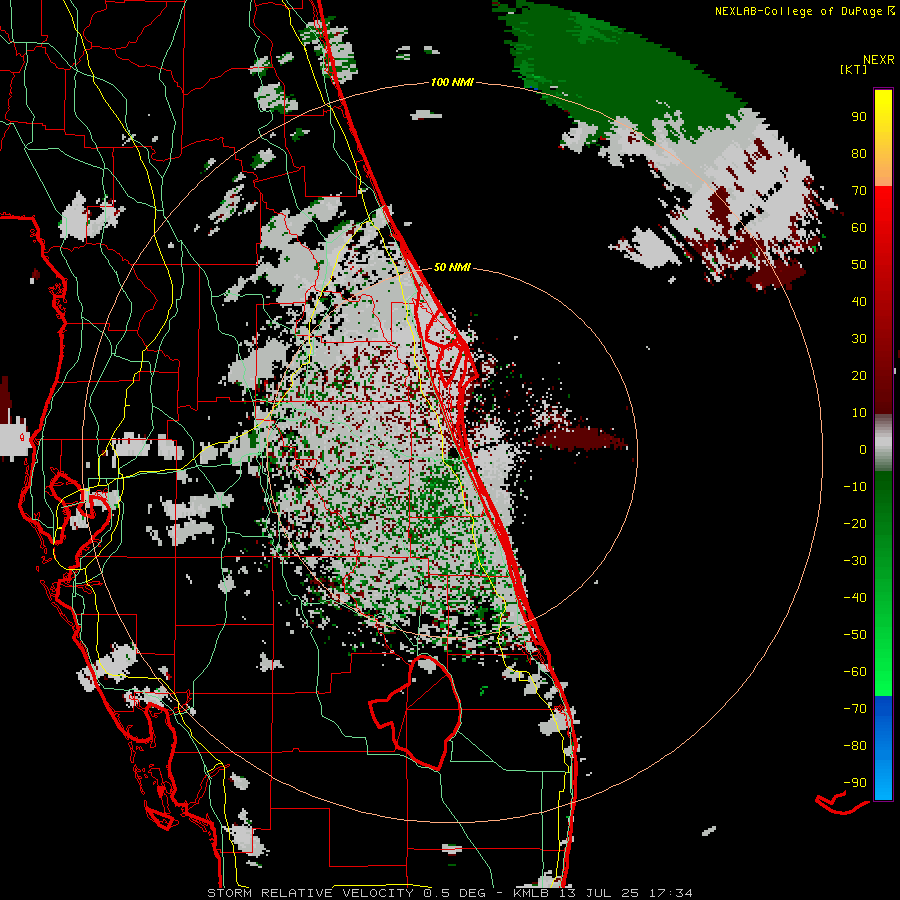Click the 60 value on the velocity scale

[x=859, y=227]
